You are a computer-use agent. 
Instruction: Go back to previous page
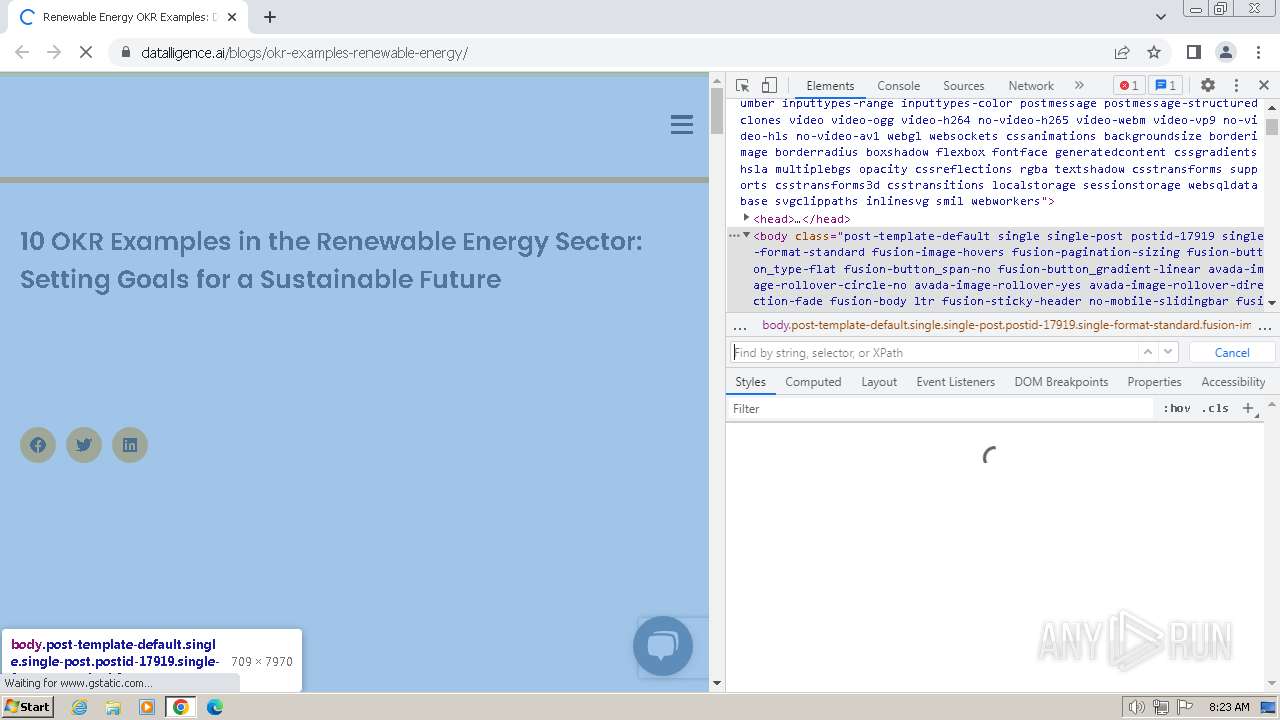[22, 52]
